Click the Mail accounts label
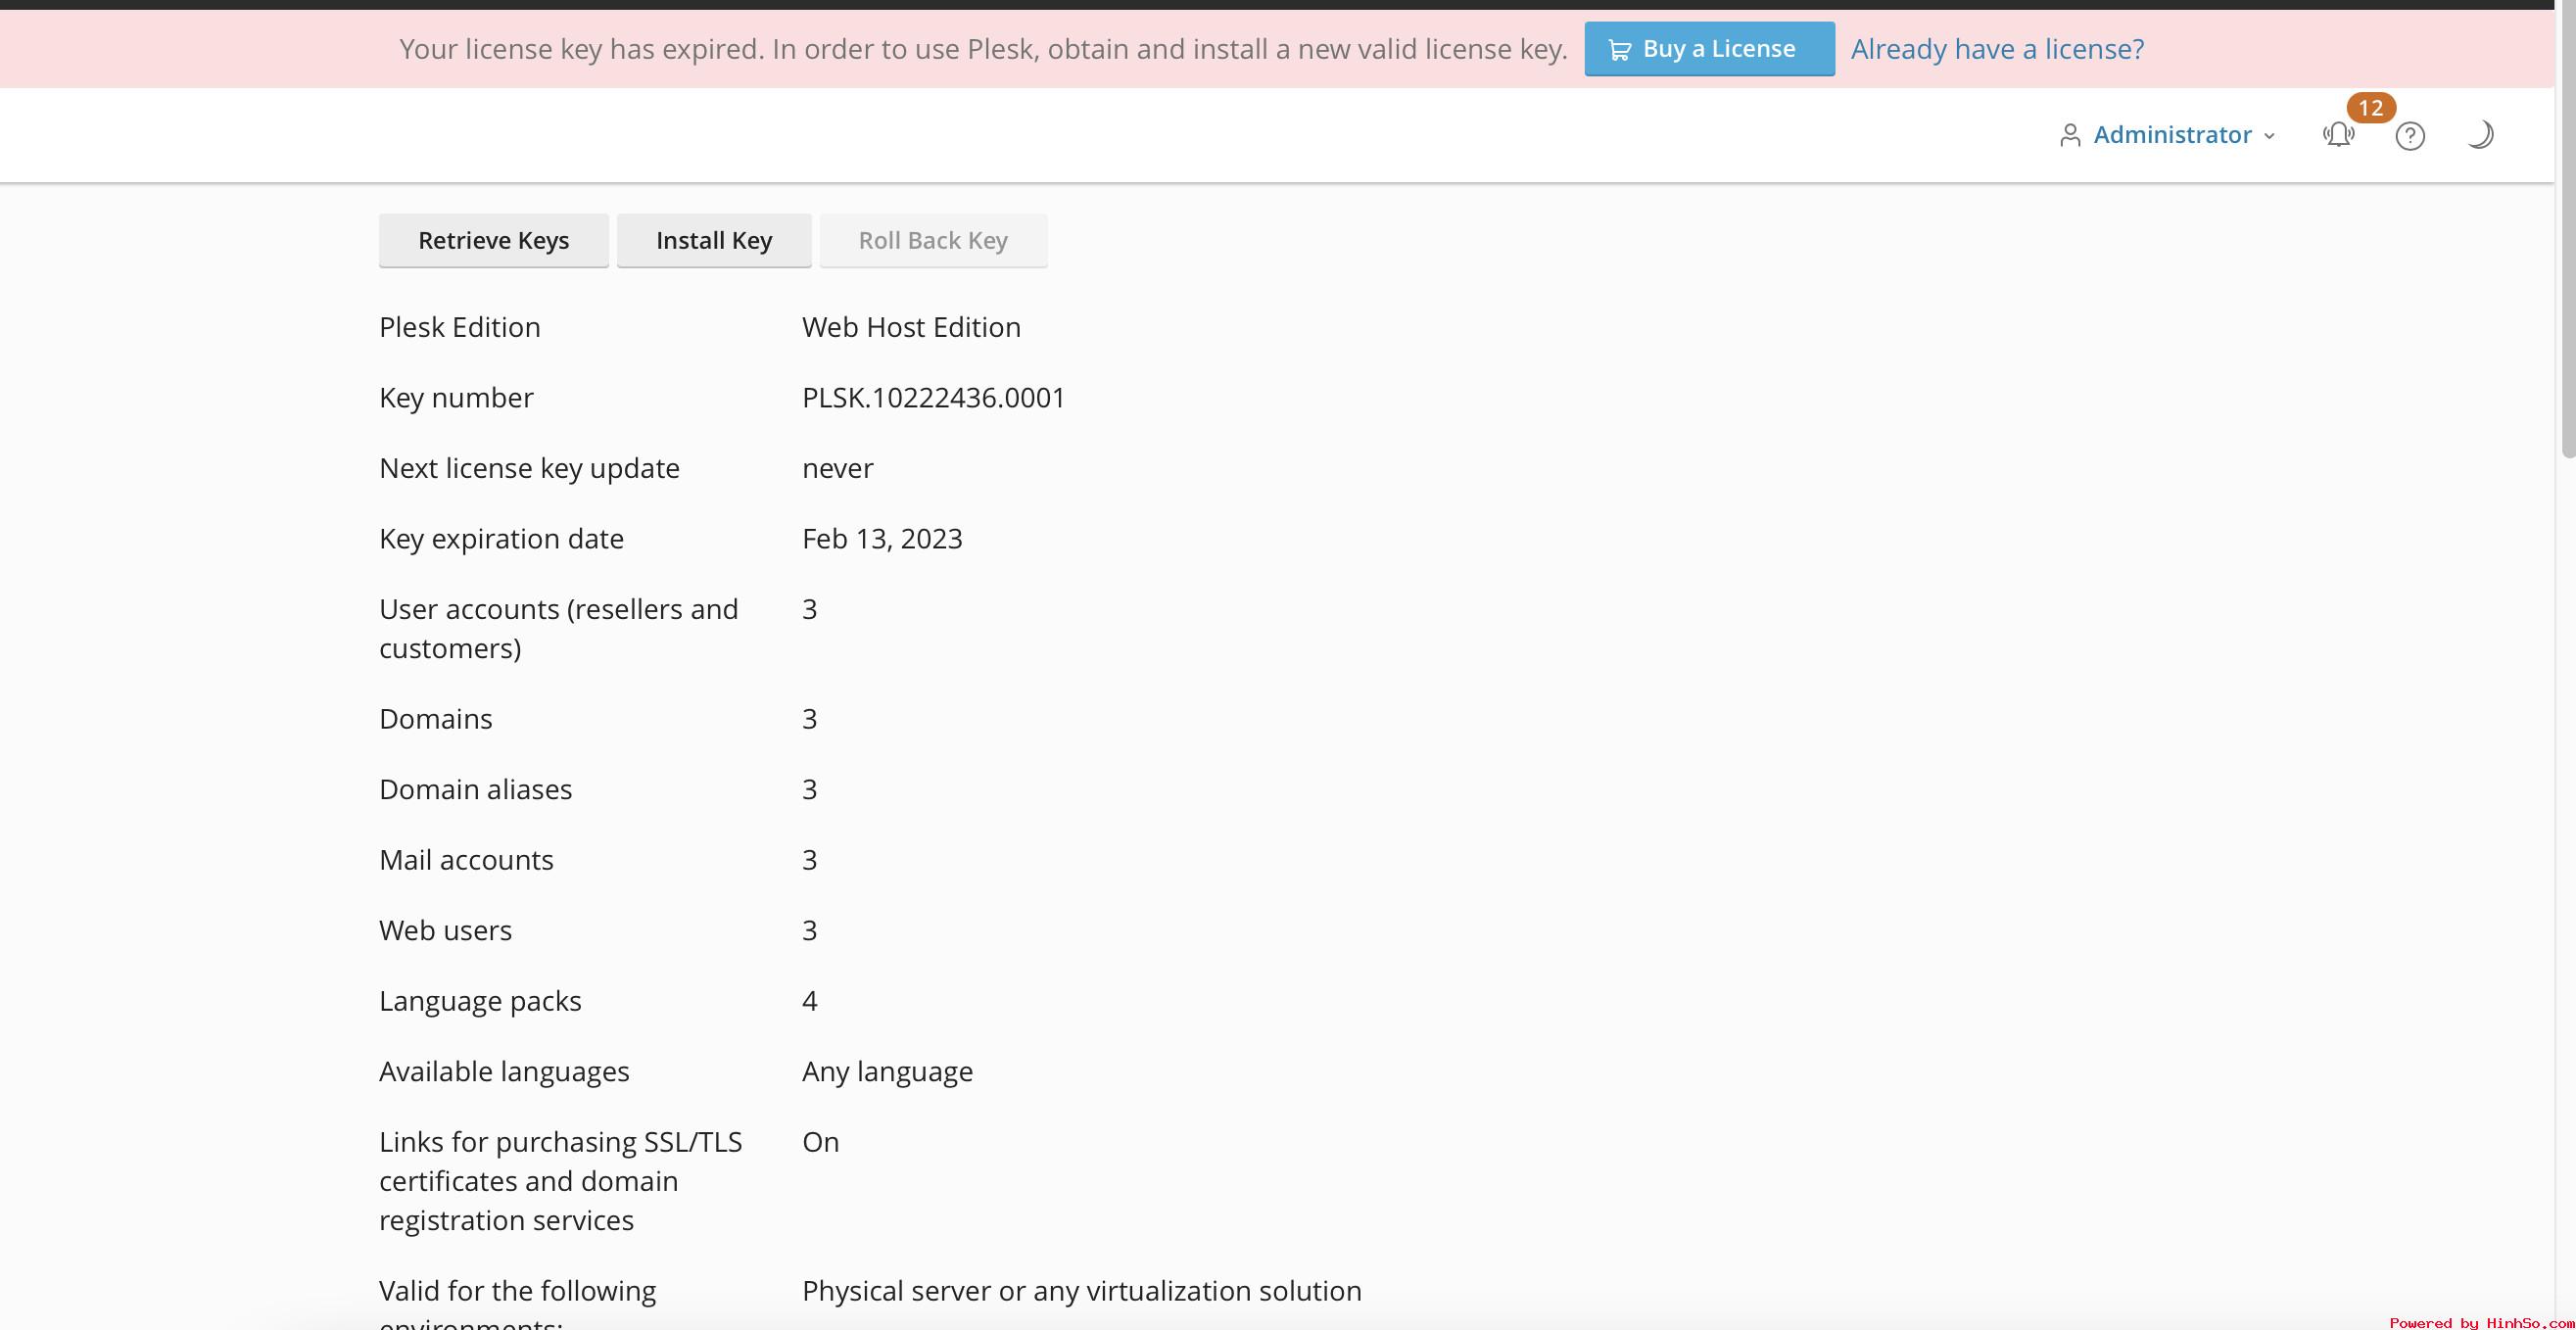The width and height of the screenshot is (2576, 1330). click(466, 860)
